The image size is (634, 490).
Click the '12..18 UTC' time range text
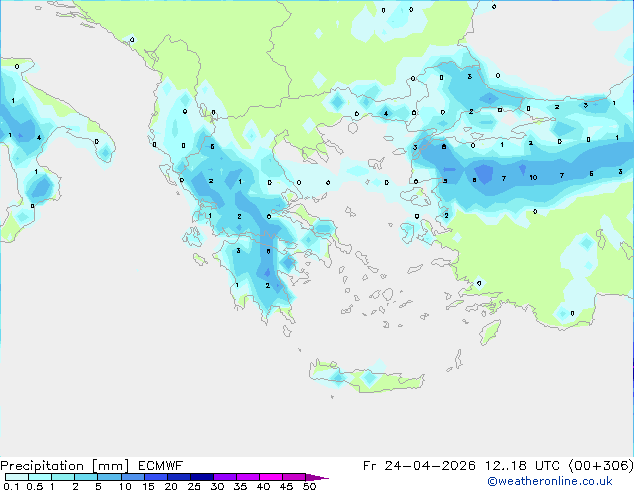(x=523, y=466)
